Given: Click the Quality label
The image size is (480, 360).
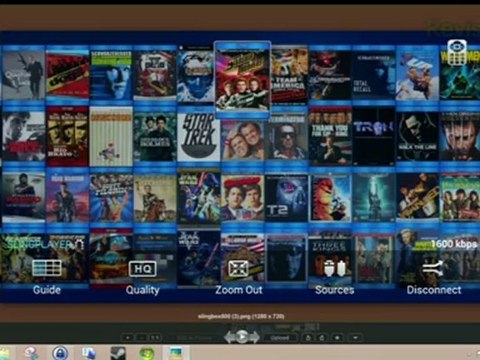Looking at the screenshot, I should pyautogui.click(x=142, y=290).
